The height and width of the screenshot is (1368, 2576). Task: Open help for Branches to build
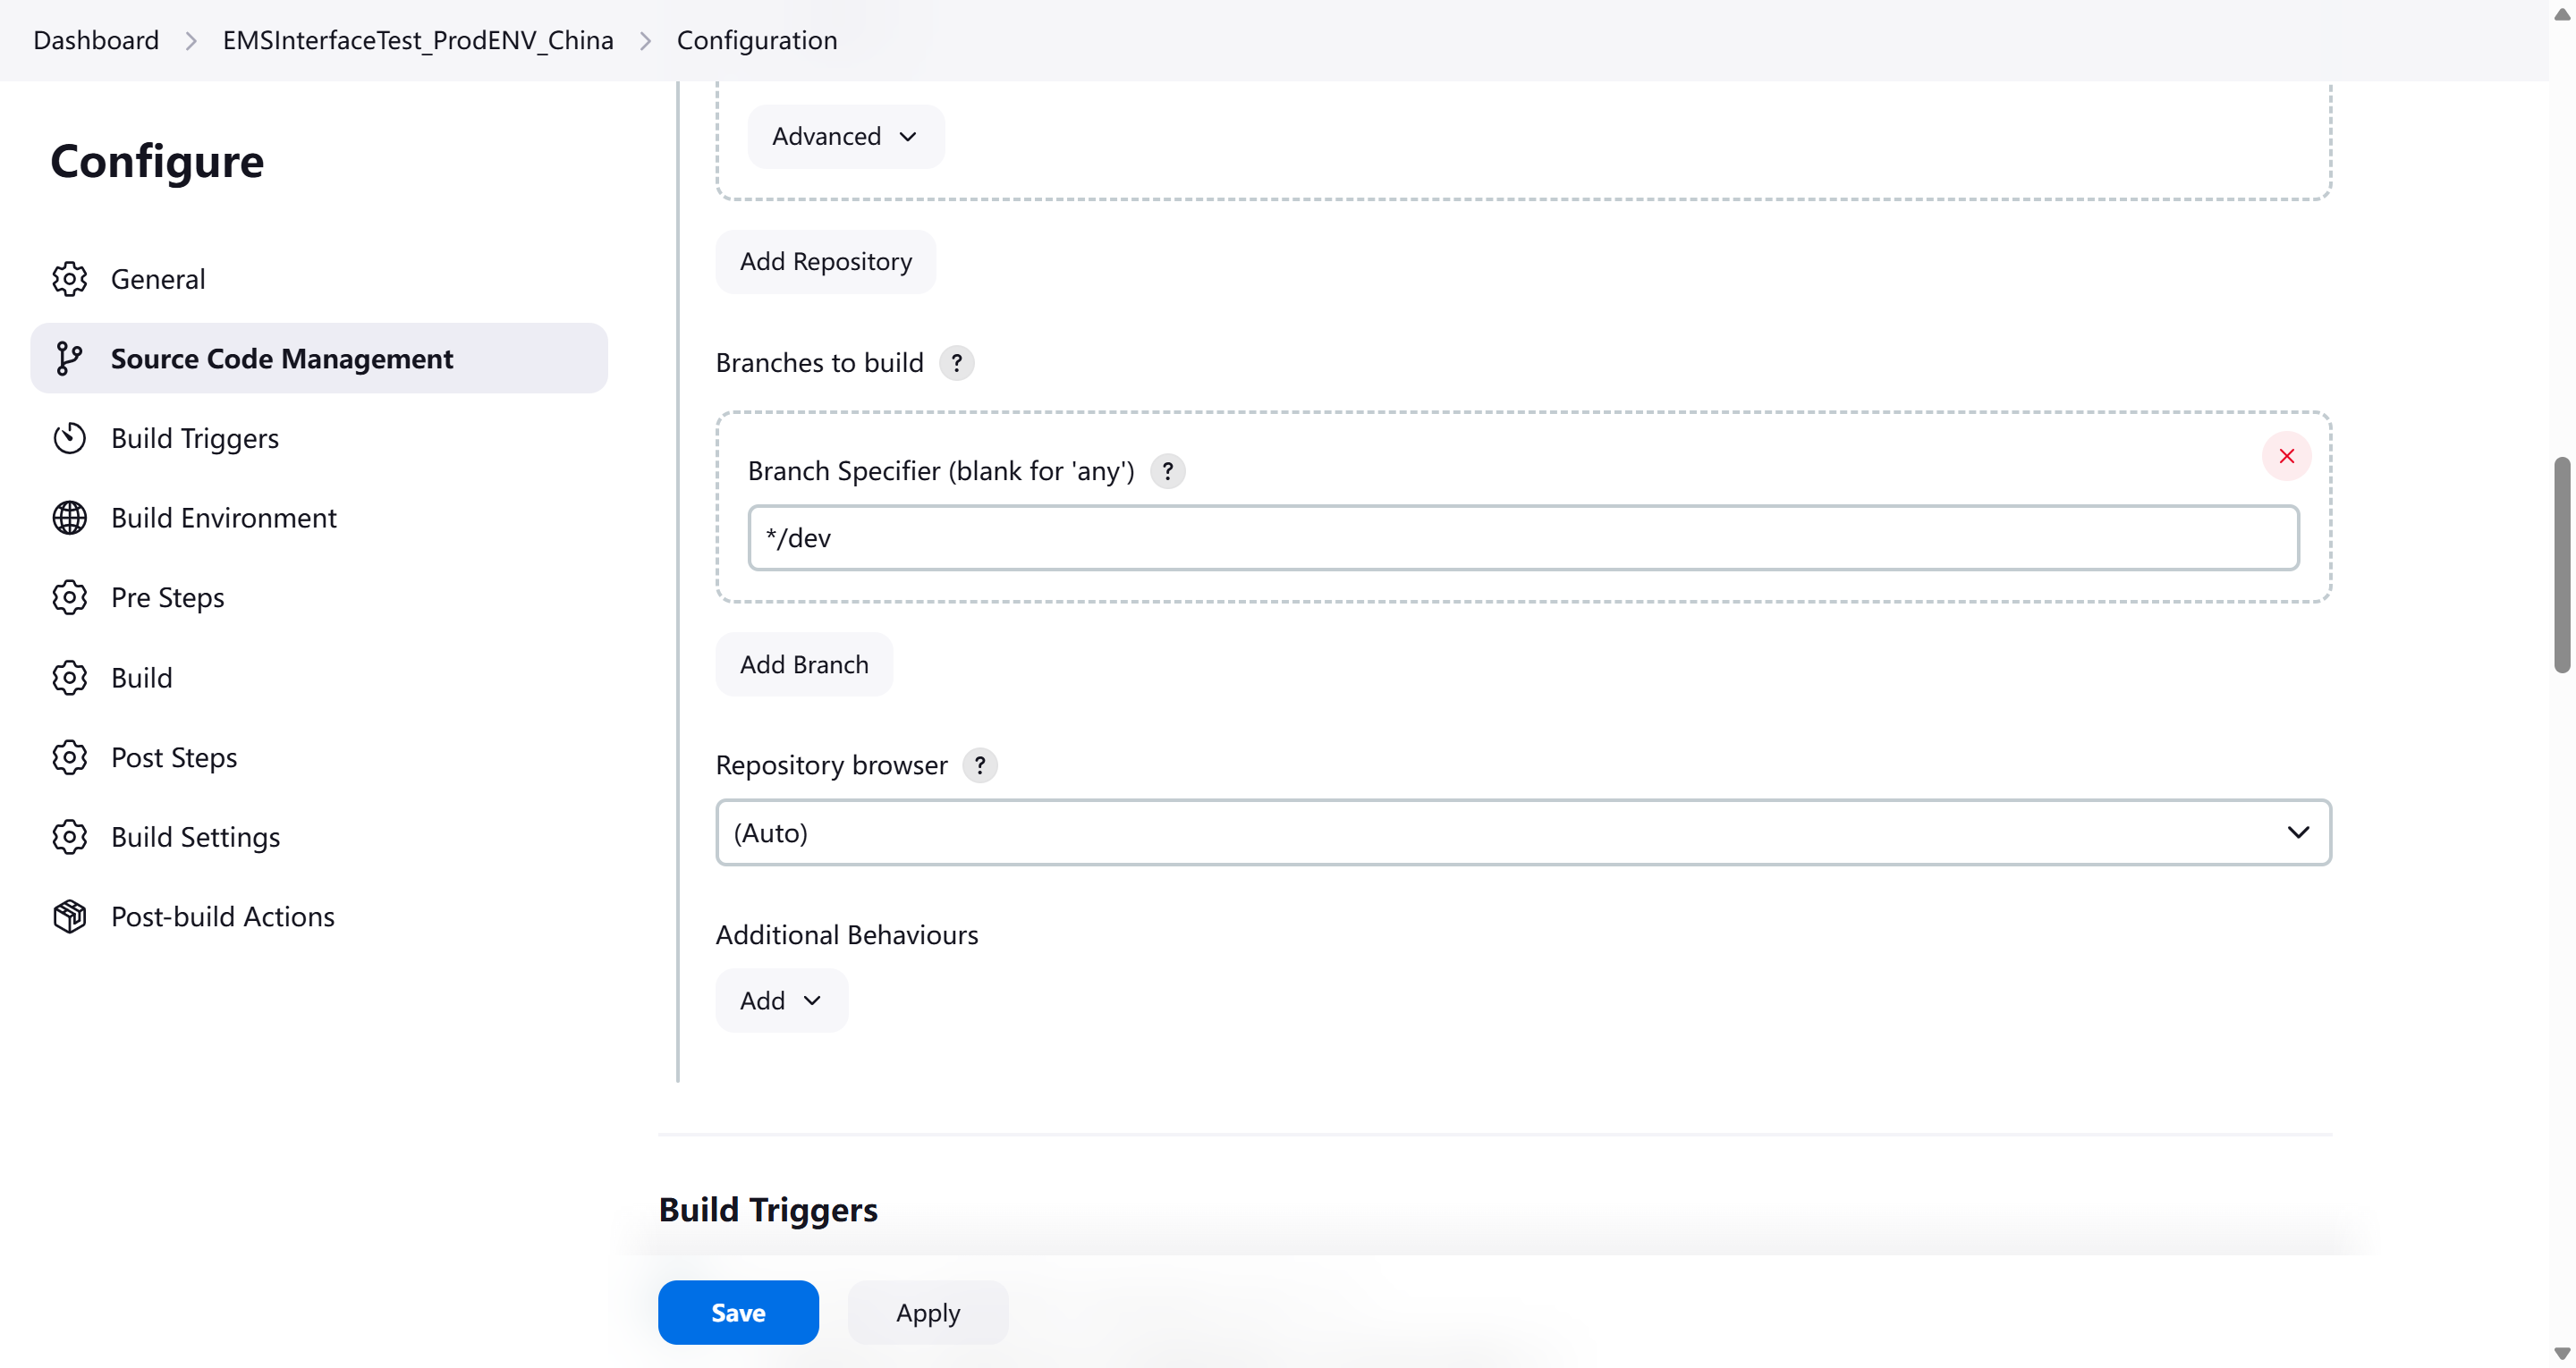pos(956,362)
